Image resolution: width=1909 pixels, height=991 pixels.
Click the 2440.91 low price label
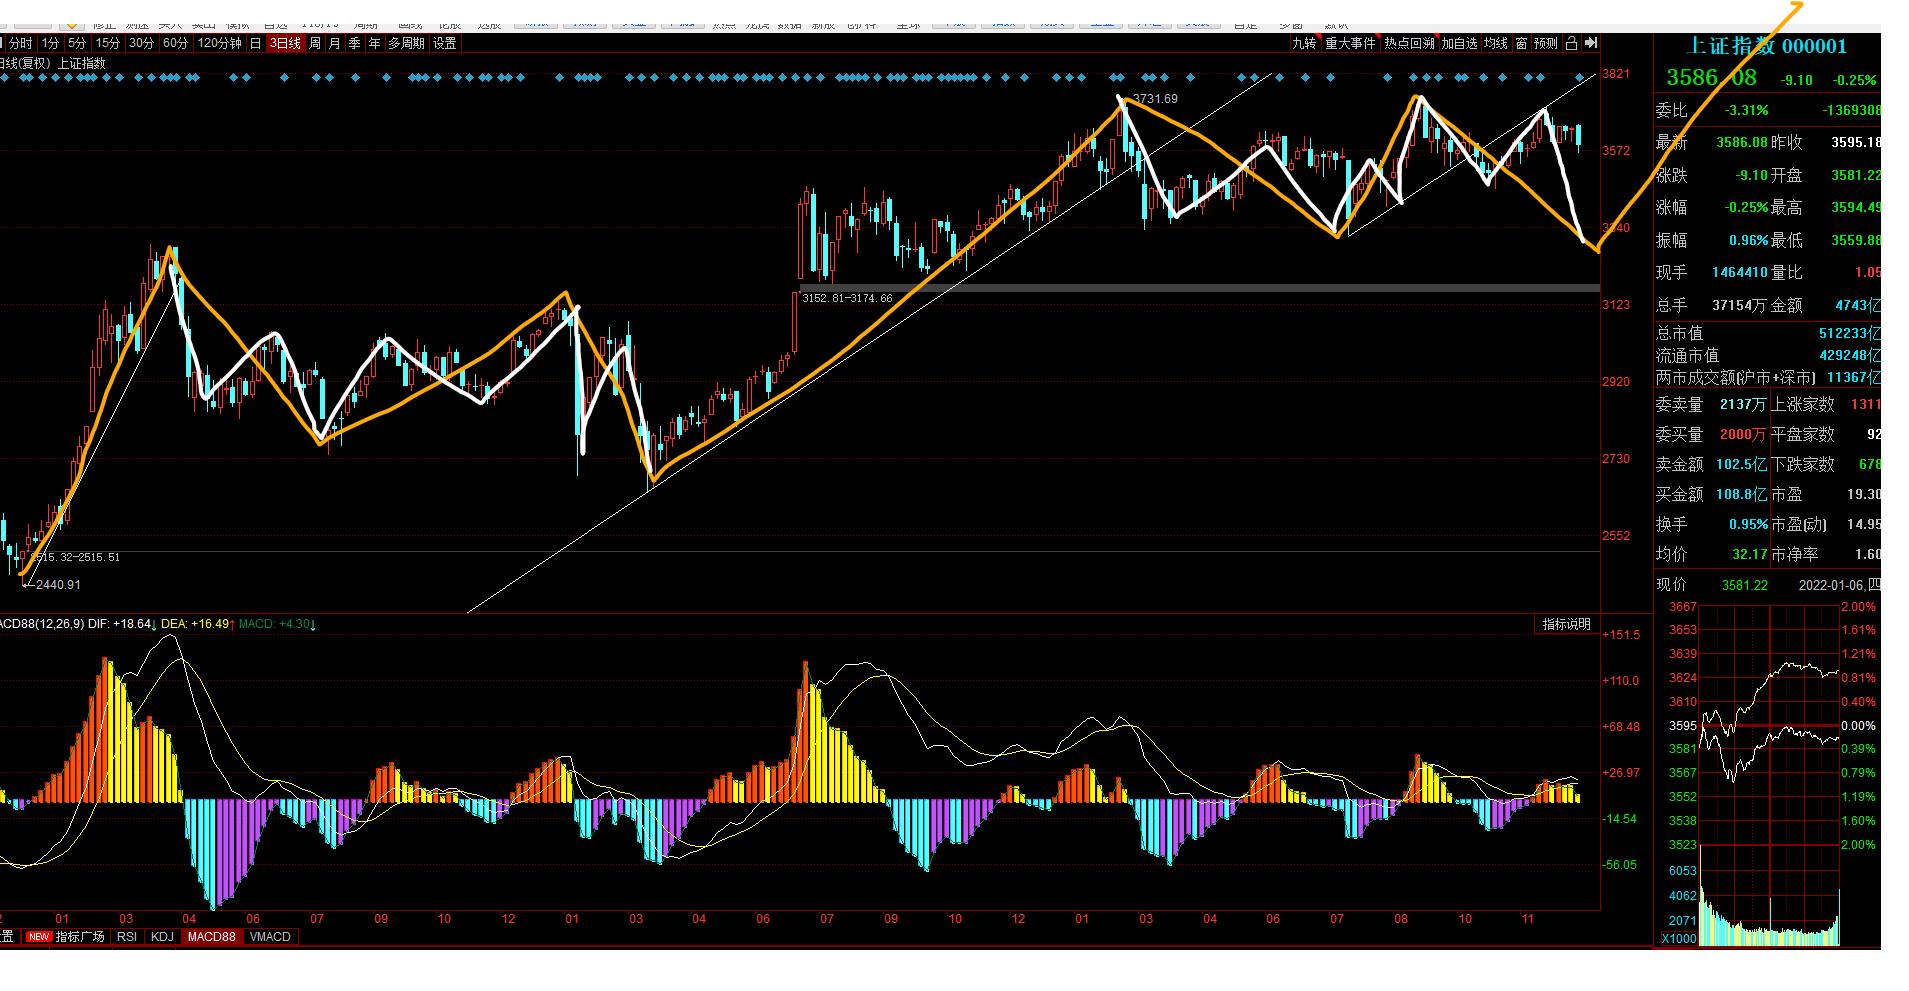pyautogui.click(x=58, y=585)
